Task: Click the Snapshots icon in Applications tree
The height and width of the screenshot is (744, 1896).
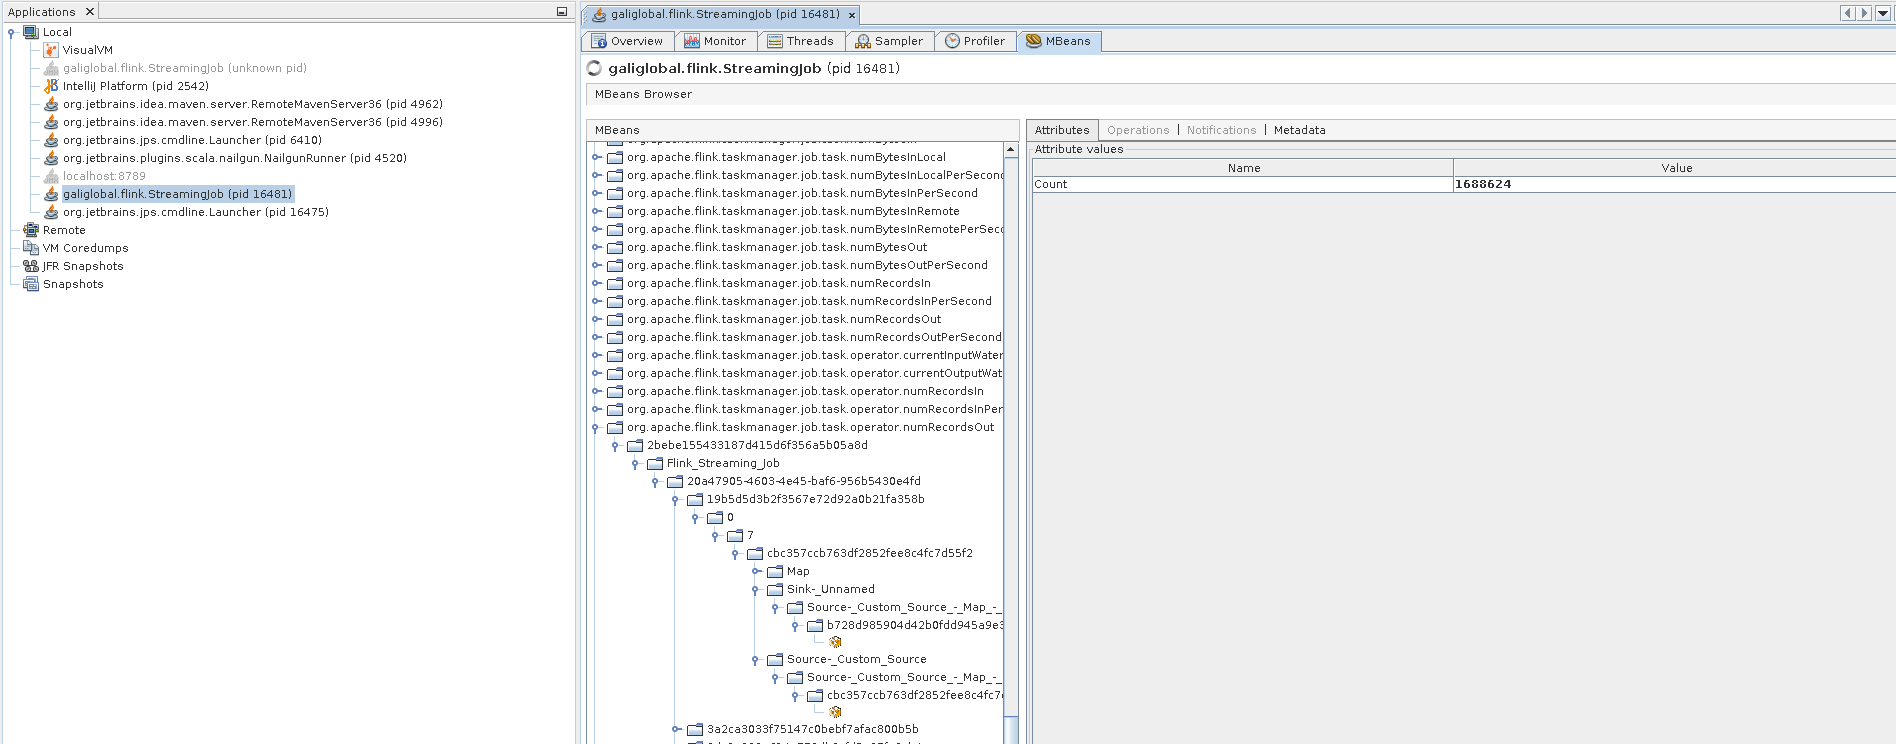Action: point(31,284)
